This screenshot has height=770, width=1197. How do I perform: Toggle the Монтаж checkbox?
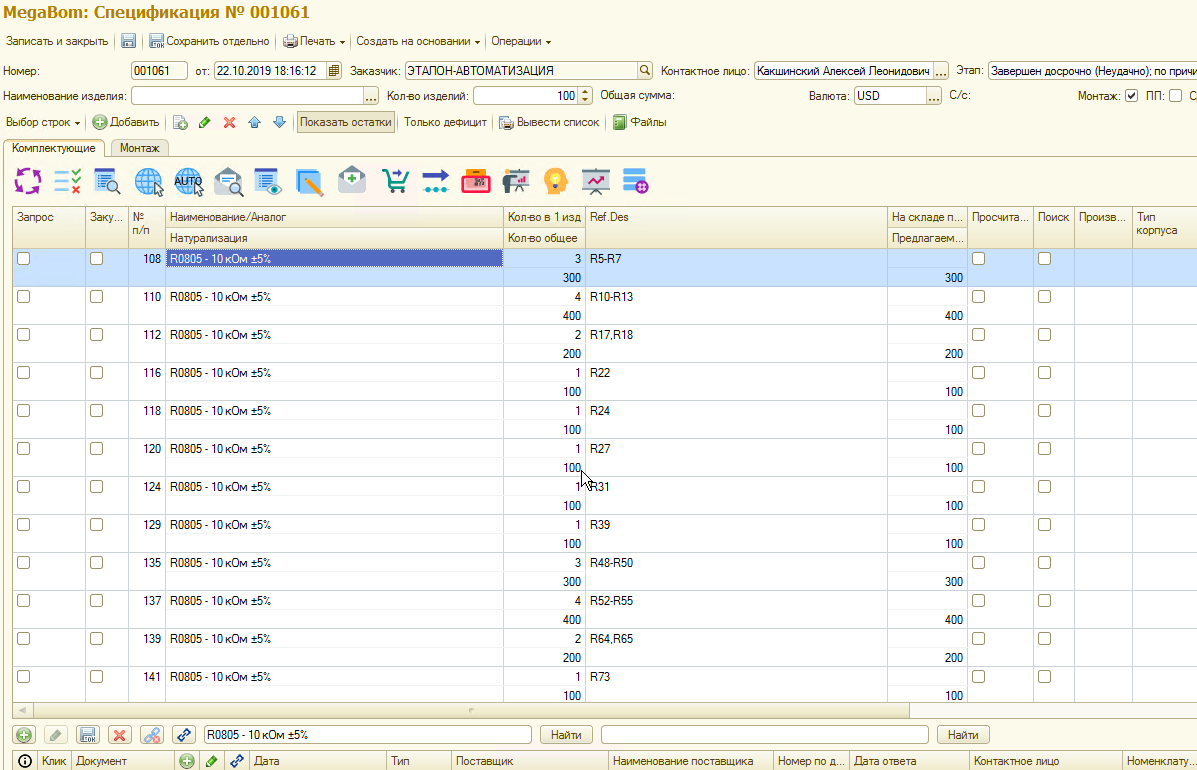pos(1131,96)
